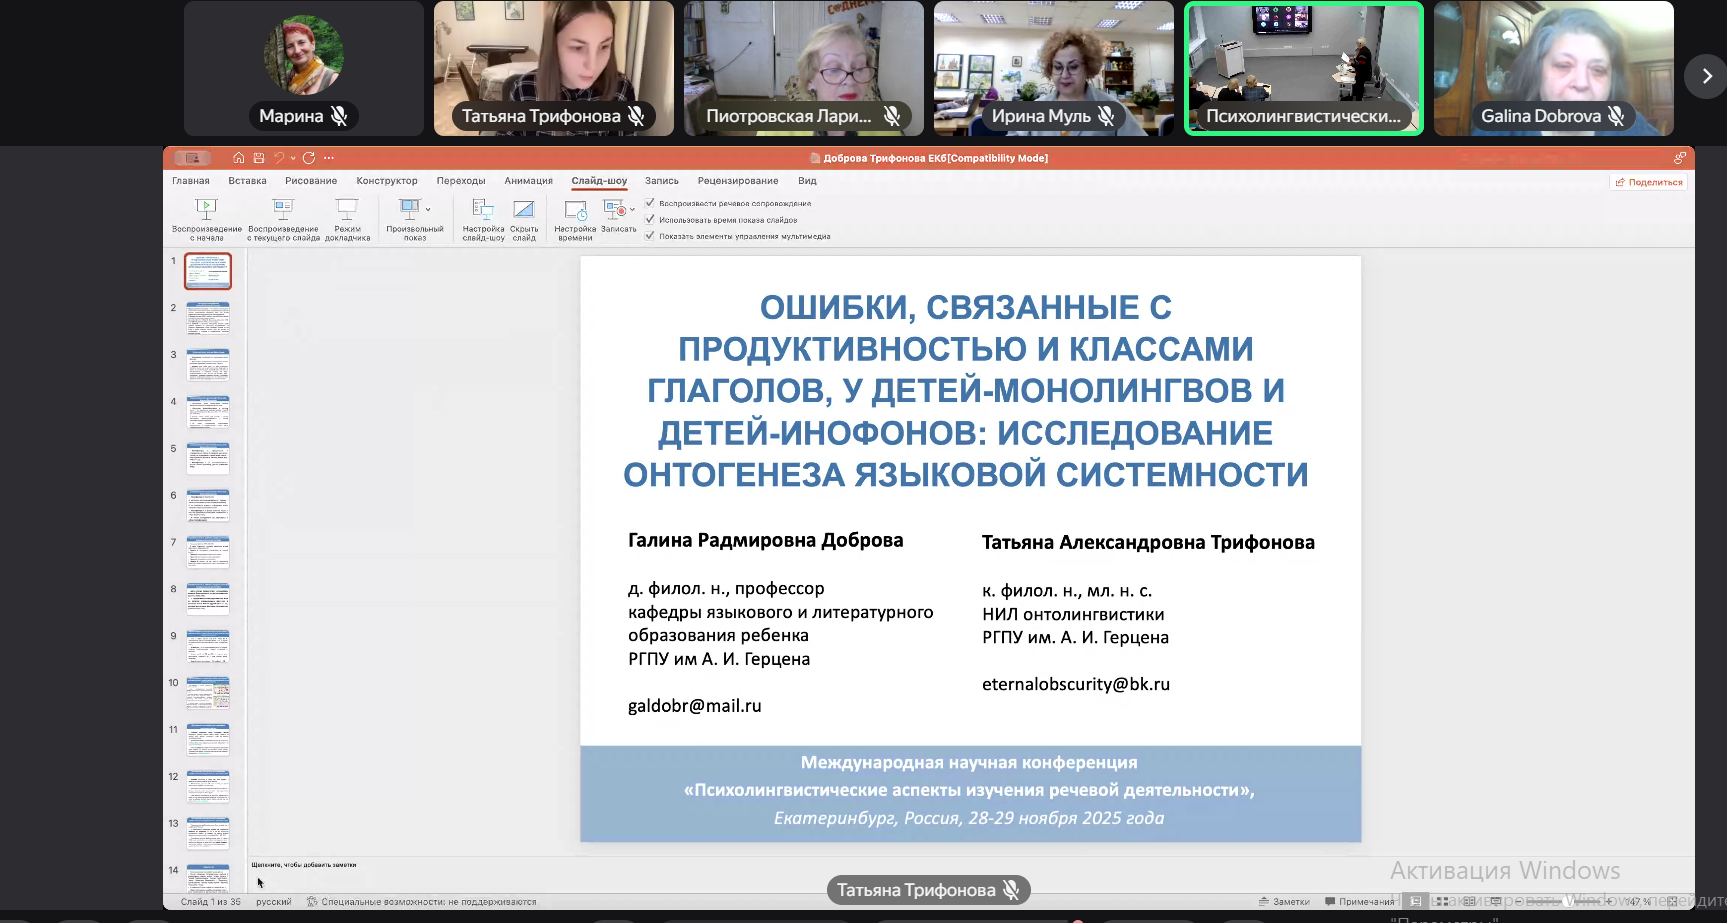Play slideshow from current slide

(x=283, y=209)
